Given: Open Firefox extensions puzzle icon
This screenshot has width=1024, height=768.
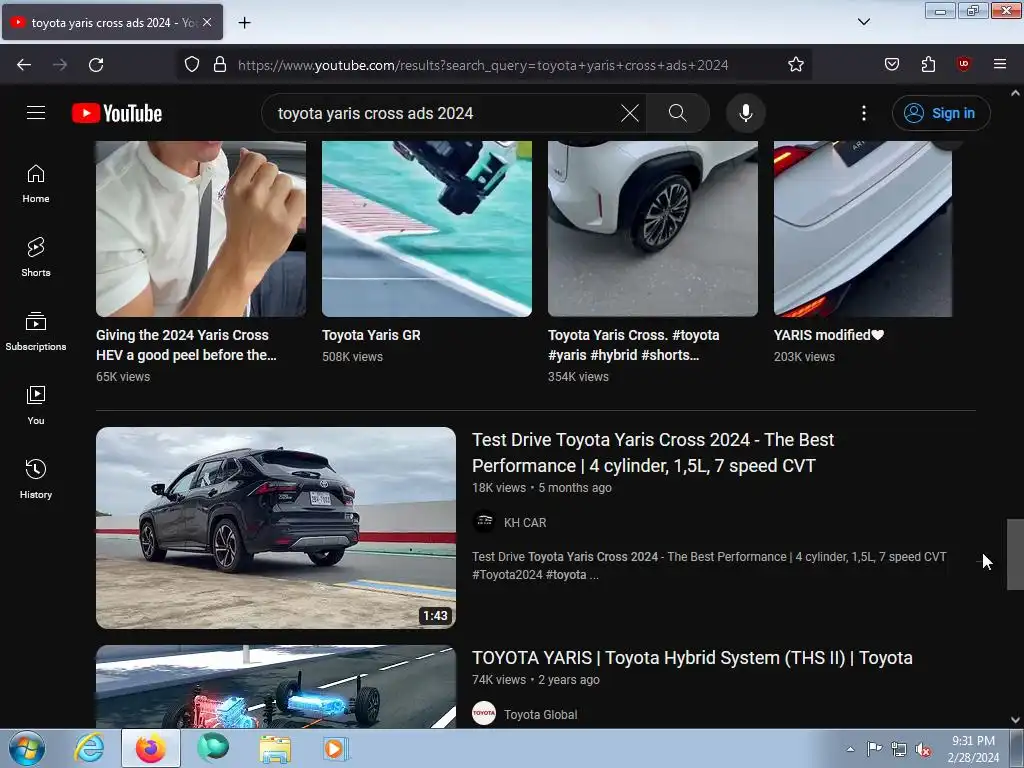Looking at the screenshot, I should click(x=928, y=65).
